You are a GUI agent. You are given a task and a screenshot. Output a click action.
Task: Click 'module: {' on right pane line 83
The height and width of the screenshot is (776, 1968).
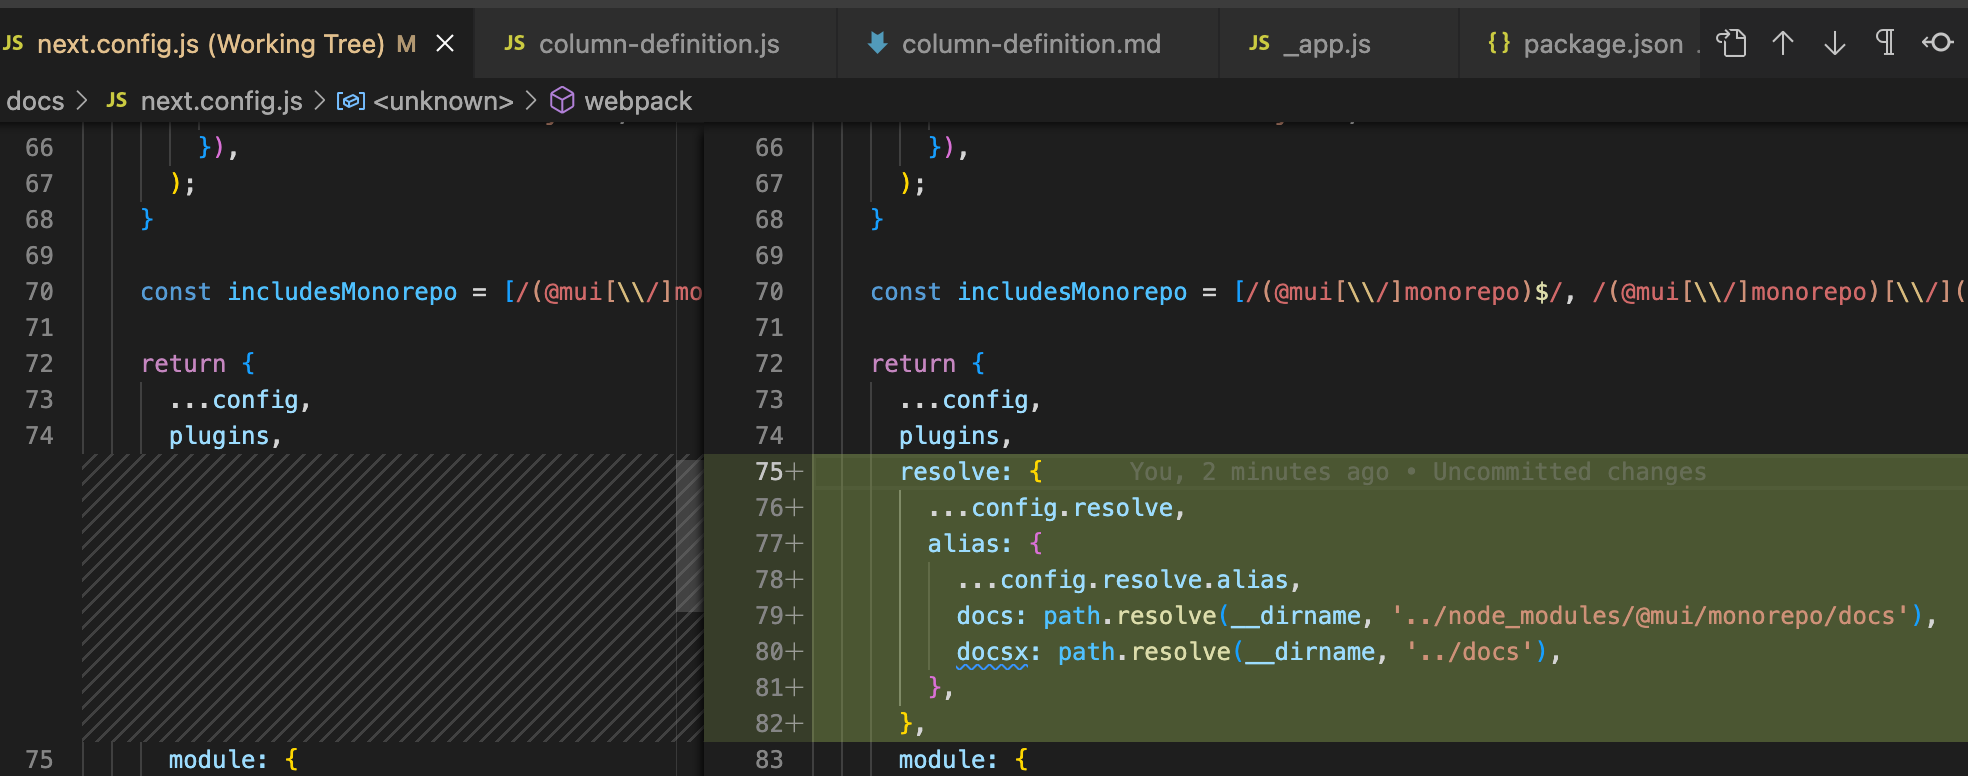tap(963, 760)
